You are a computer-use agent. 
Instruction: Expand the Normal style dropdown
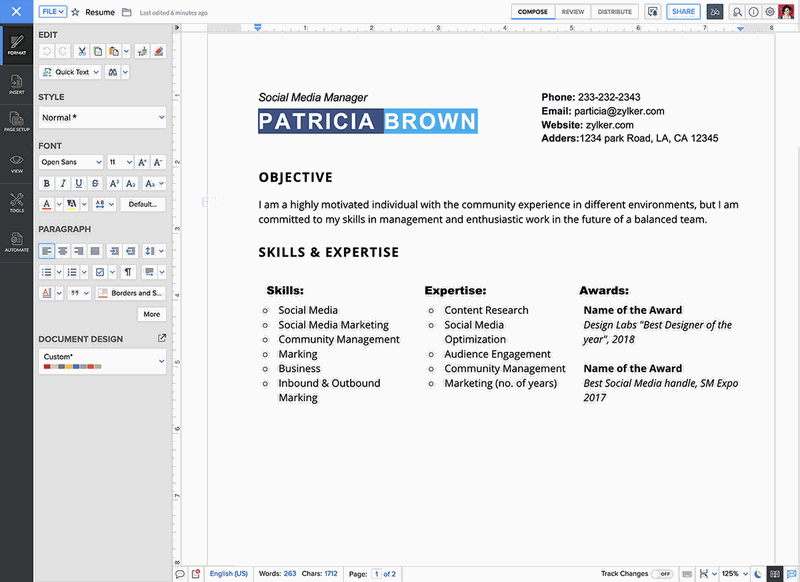pyautogui.click(x=103, y=118)
